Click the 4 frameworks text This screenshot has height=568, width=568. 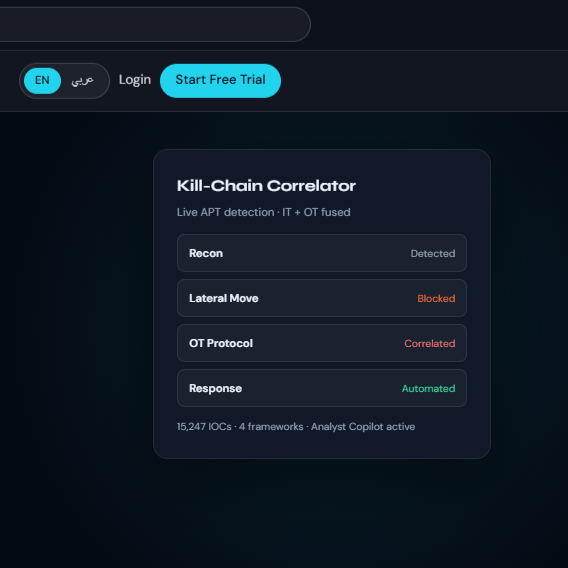[271, 426]
